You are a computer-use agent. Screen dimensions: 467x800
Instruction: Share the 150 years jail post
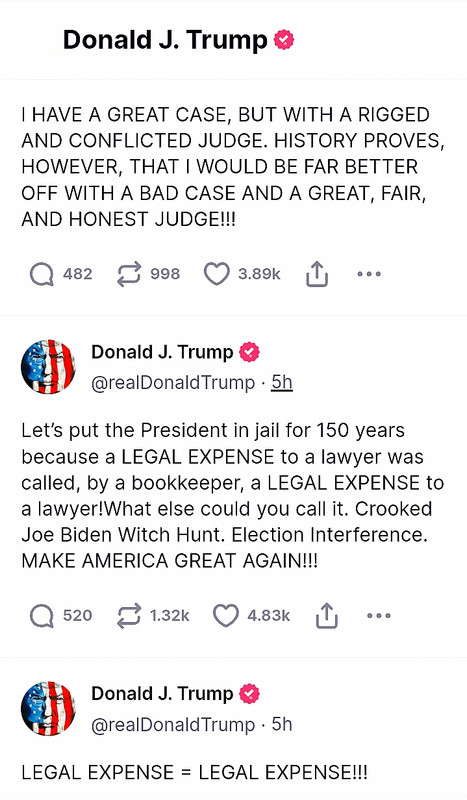pos(327,615)
